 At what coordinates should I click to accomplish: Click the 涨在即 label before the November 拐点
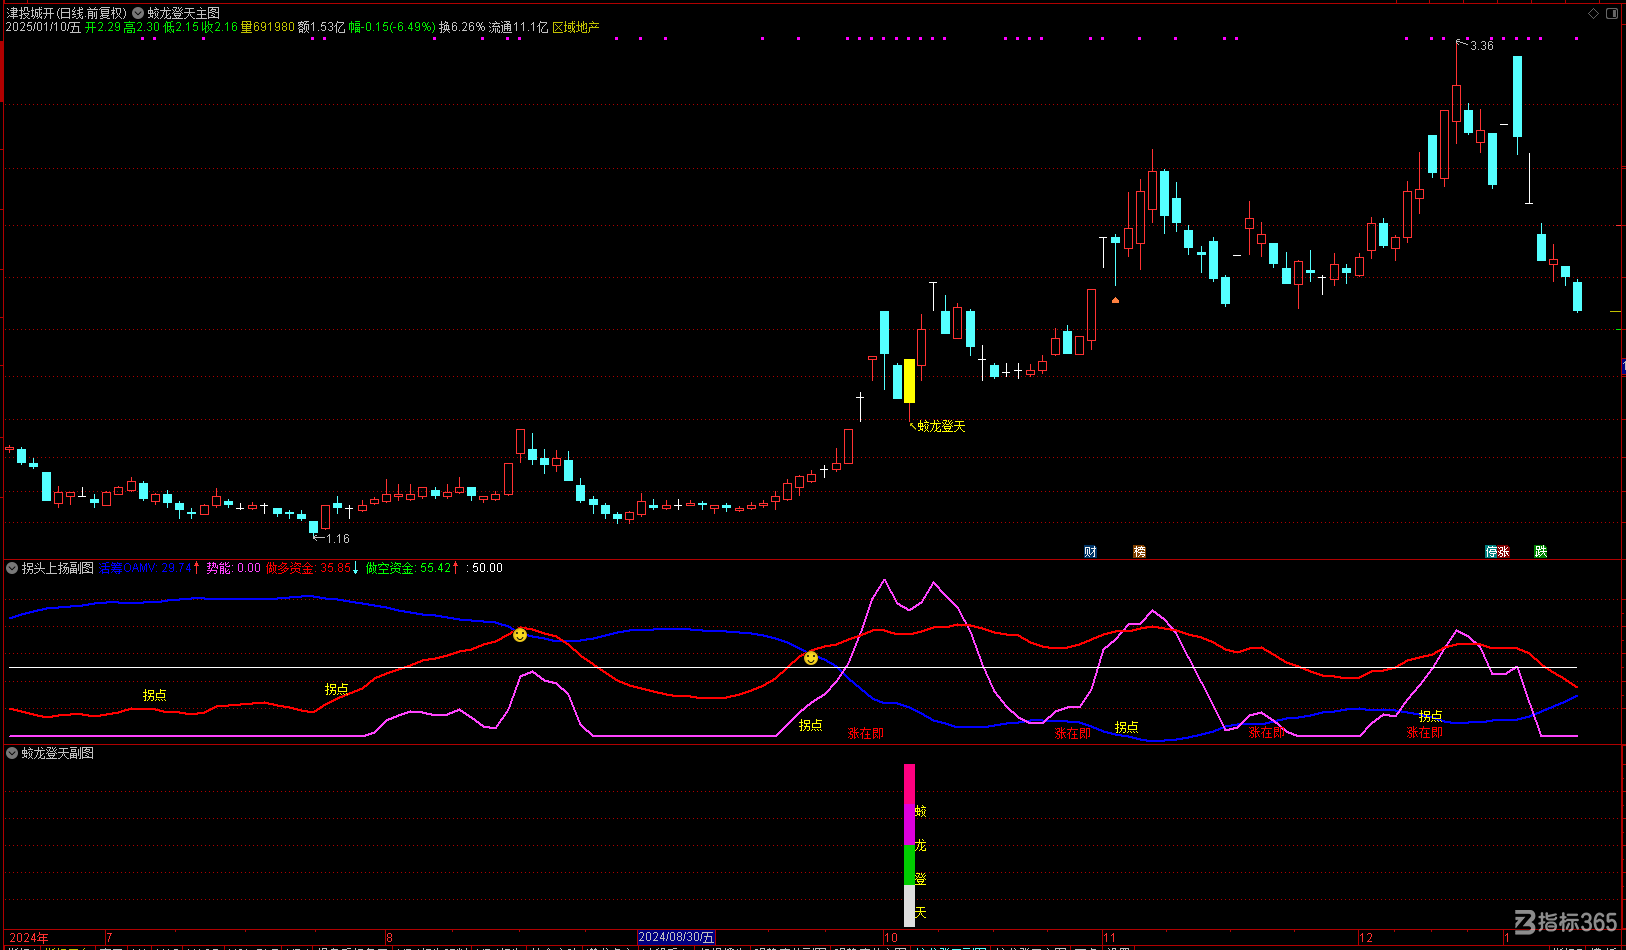pos(1072,734)
